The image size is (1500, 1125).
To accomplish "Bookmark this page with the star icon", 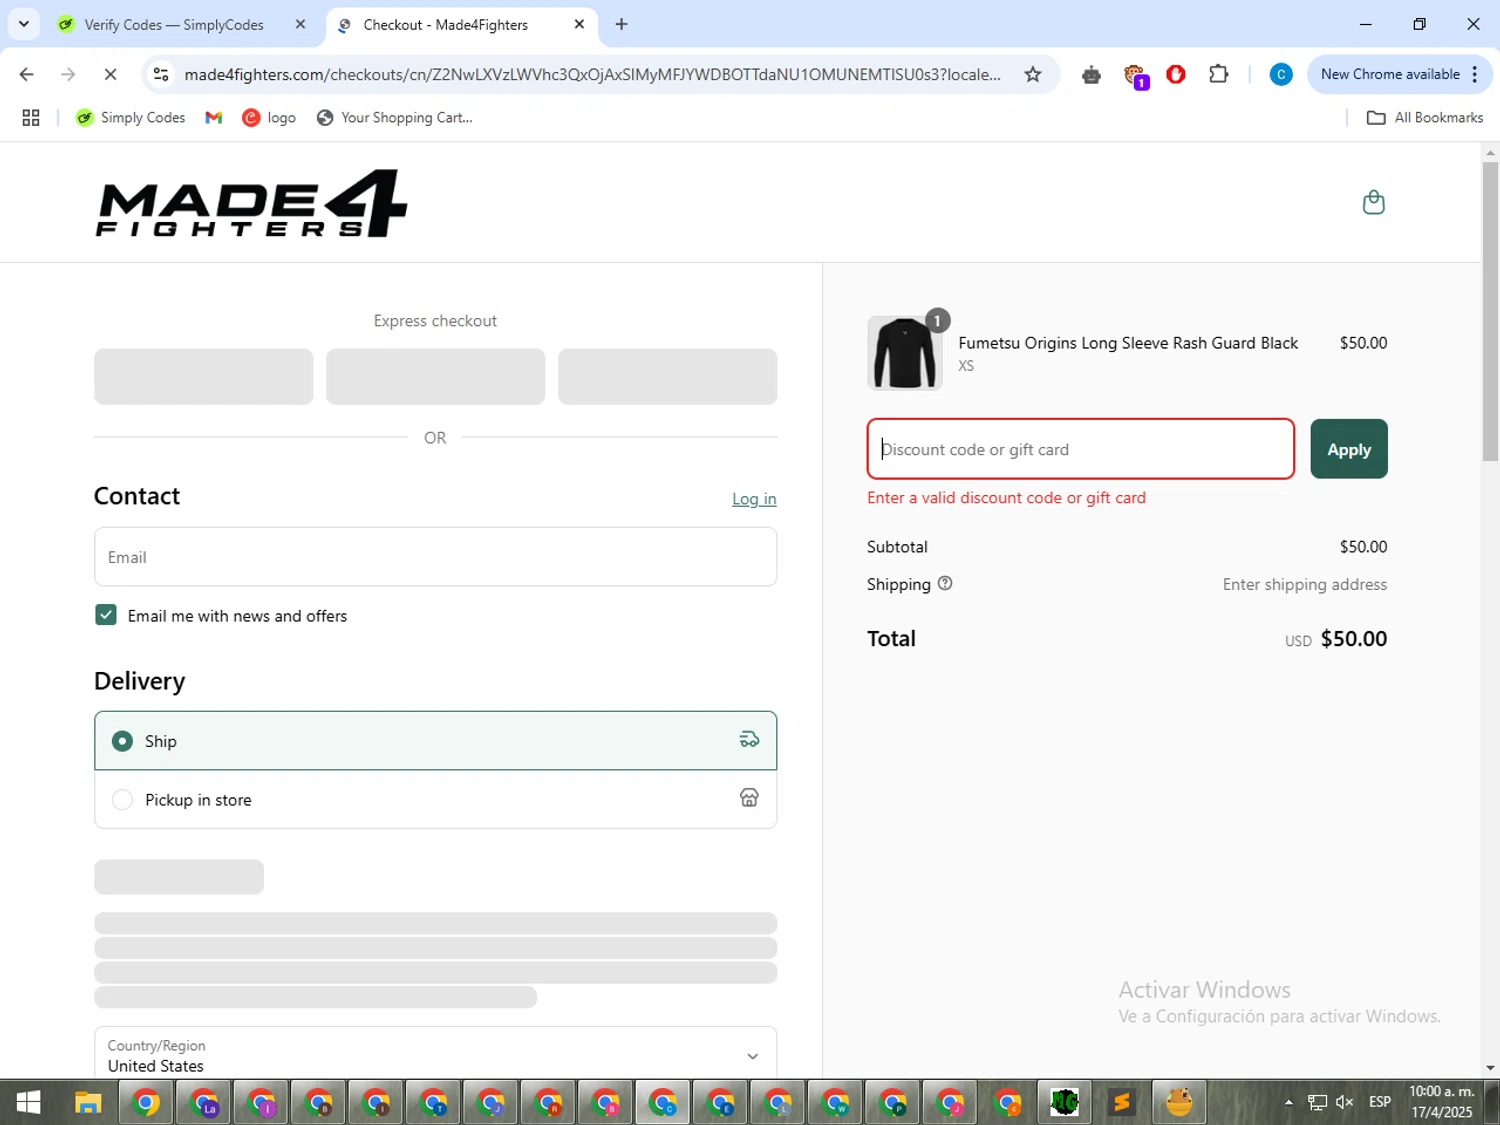I will click(x=1033, y=74).
